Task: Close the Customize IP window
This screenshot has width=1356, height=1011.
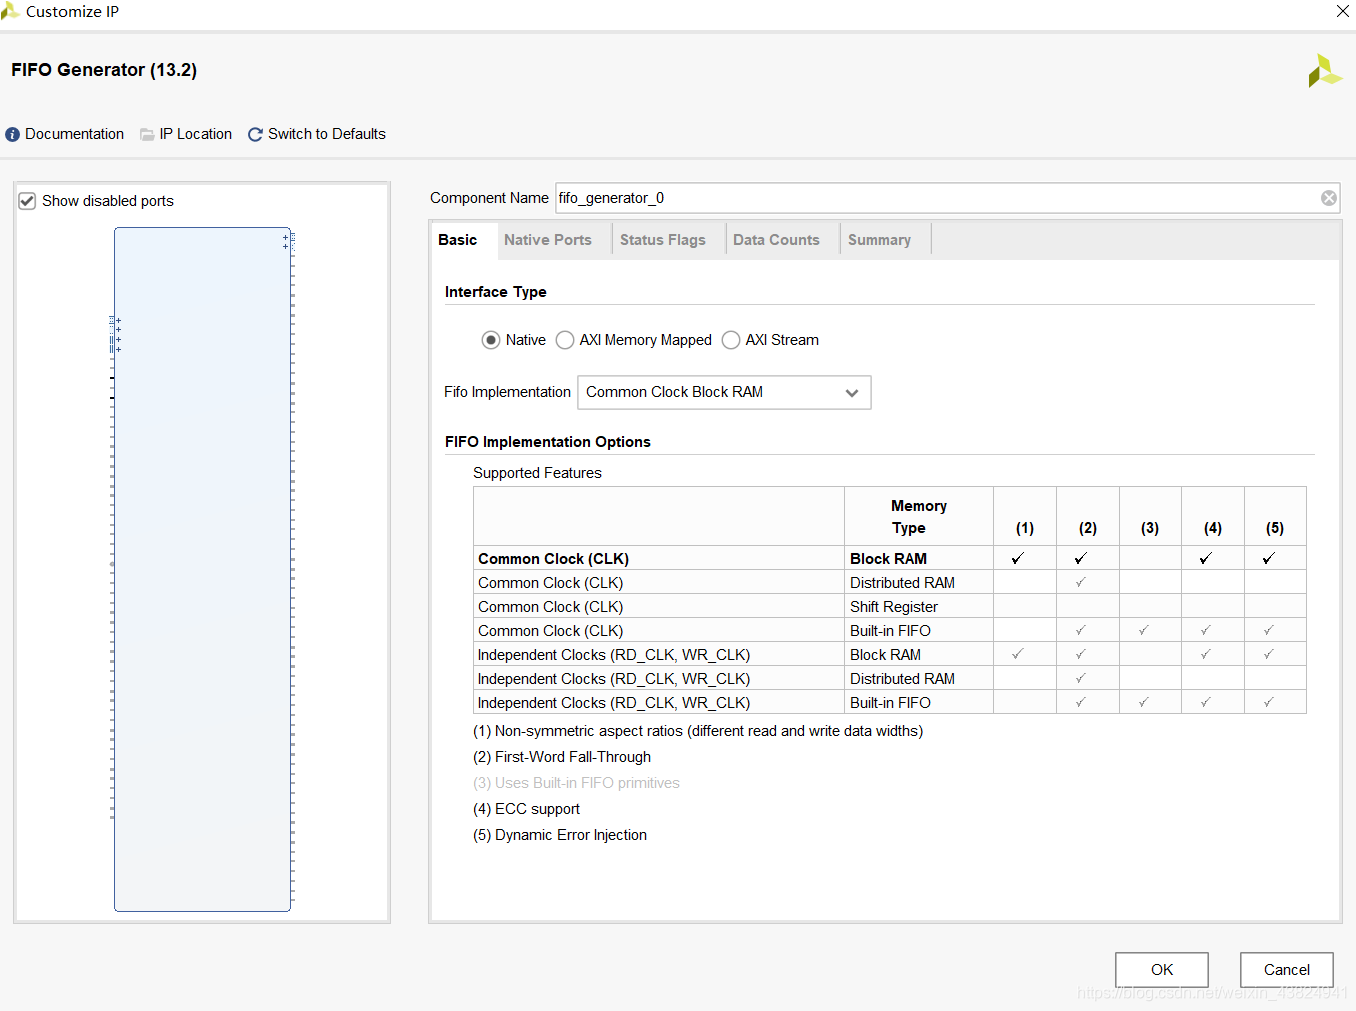Action: (x=1342, y=11)
